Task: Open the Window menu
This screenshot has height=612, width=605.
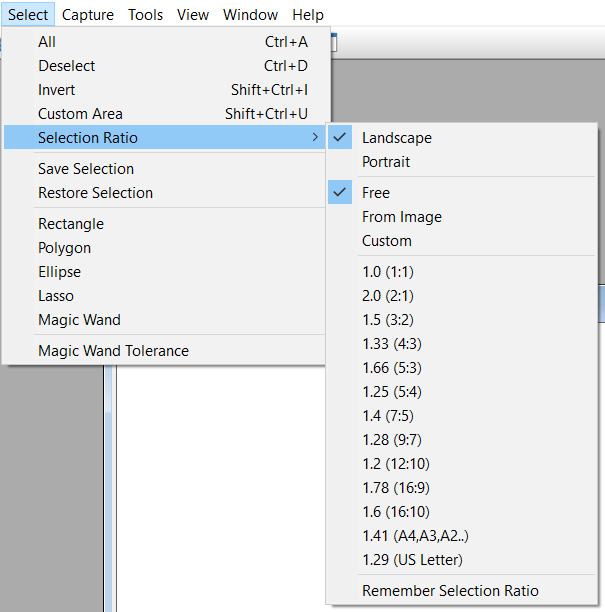Action: click(x=250, y=15)
